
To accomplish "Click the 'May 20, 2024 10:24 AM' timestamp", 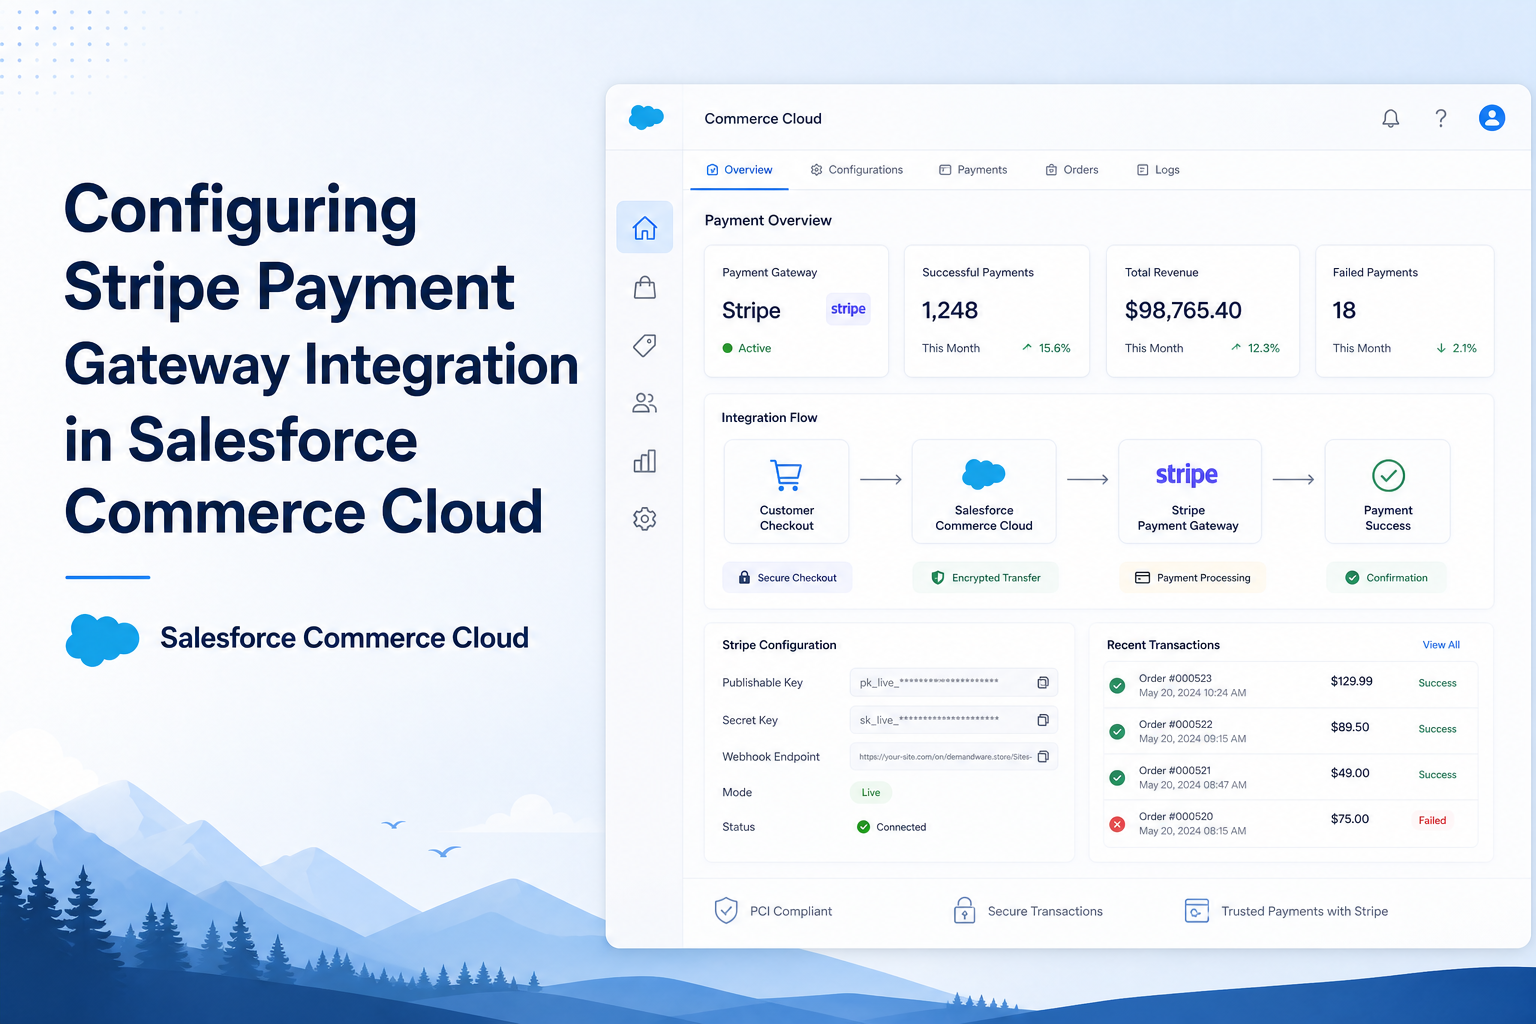I will pos(1192,693).
